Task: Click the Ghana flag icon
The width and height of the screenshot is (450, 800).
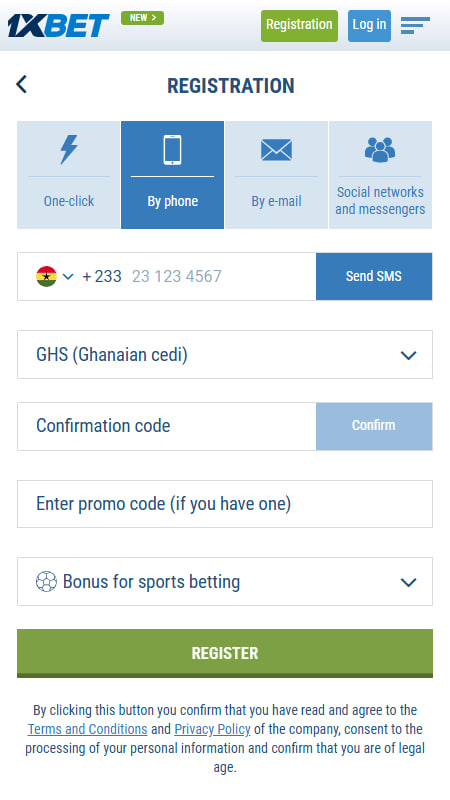Action: pos(46,277)
